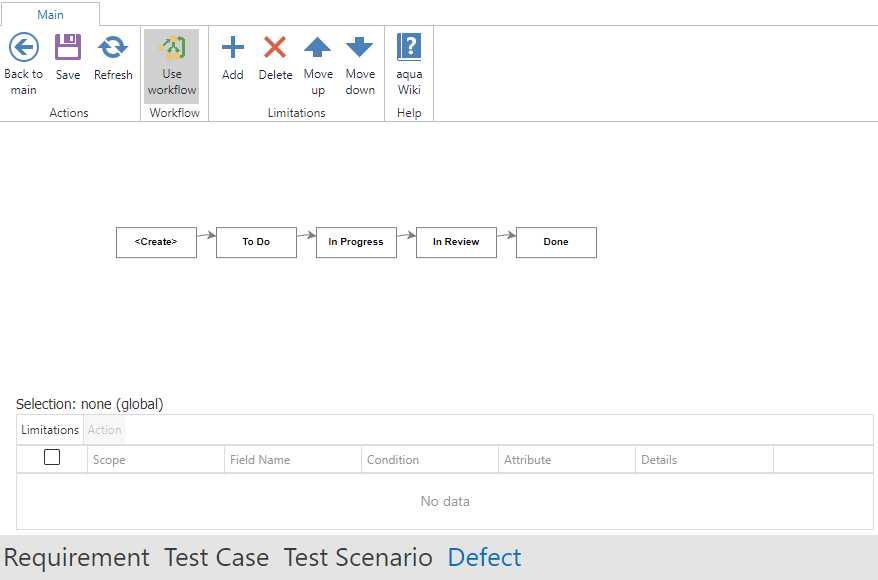The width and height of the screenshot is (878, 580).
Task: Open the aqua Wiki help
Action: tap(409, 48)
